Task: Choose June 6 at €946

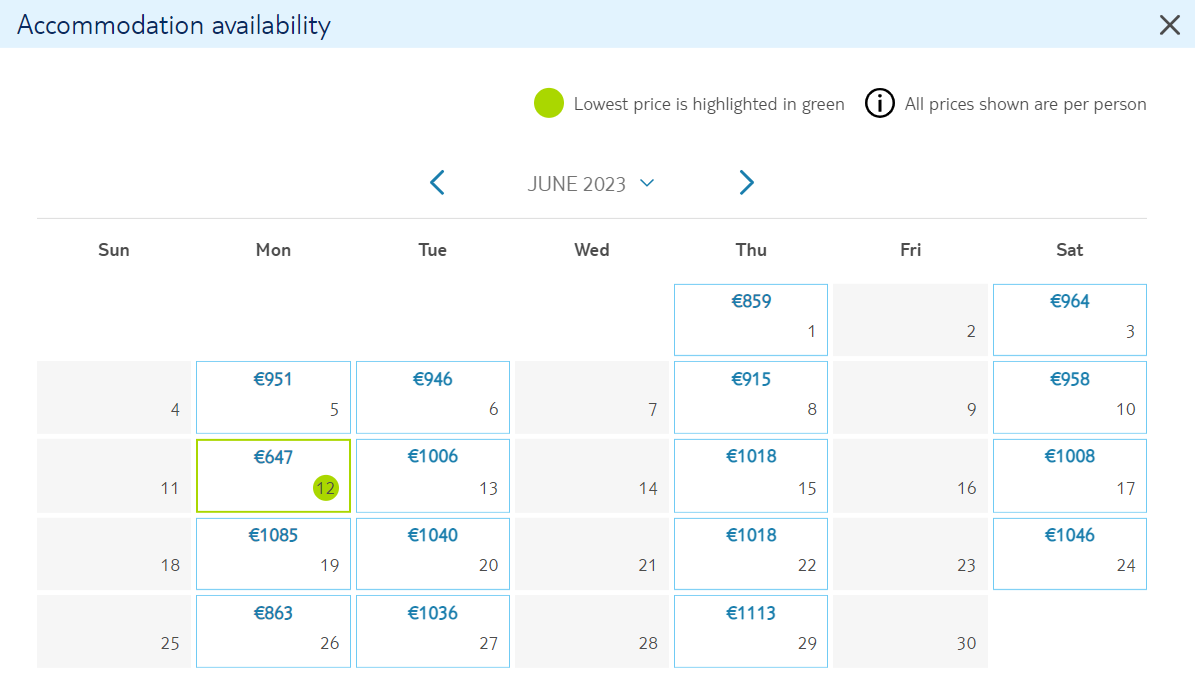Action: click(x=433, y=397)
